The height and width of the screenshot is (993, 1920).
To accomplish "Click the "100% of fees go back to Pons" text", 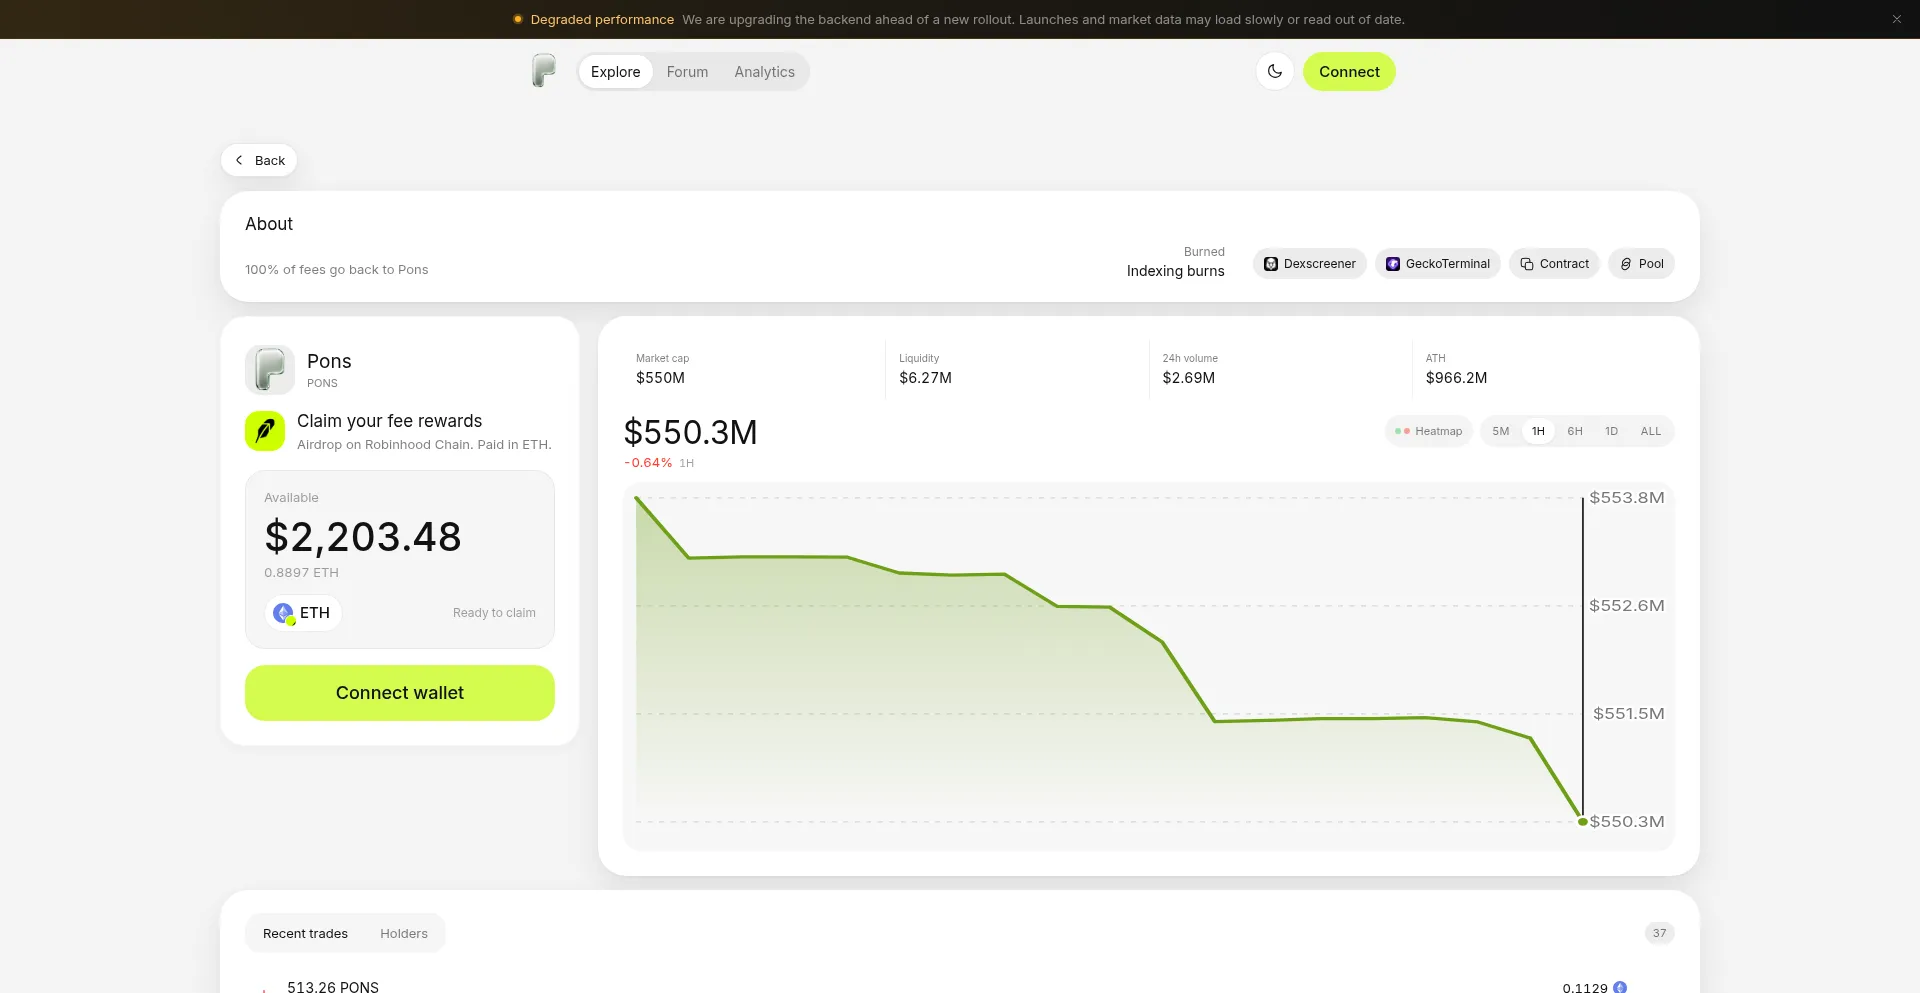I will coord(336,270).
